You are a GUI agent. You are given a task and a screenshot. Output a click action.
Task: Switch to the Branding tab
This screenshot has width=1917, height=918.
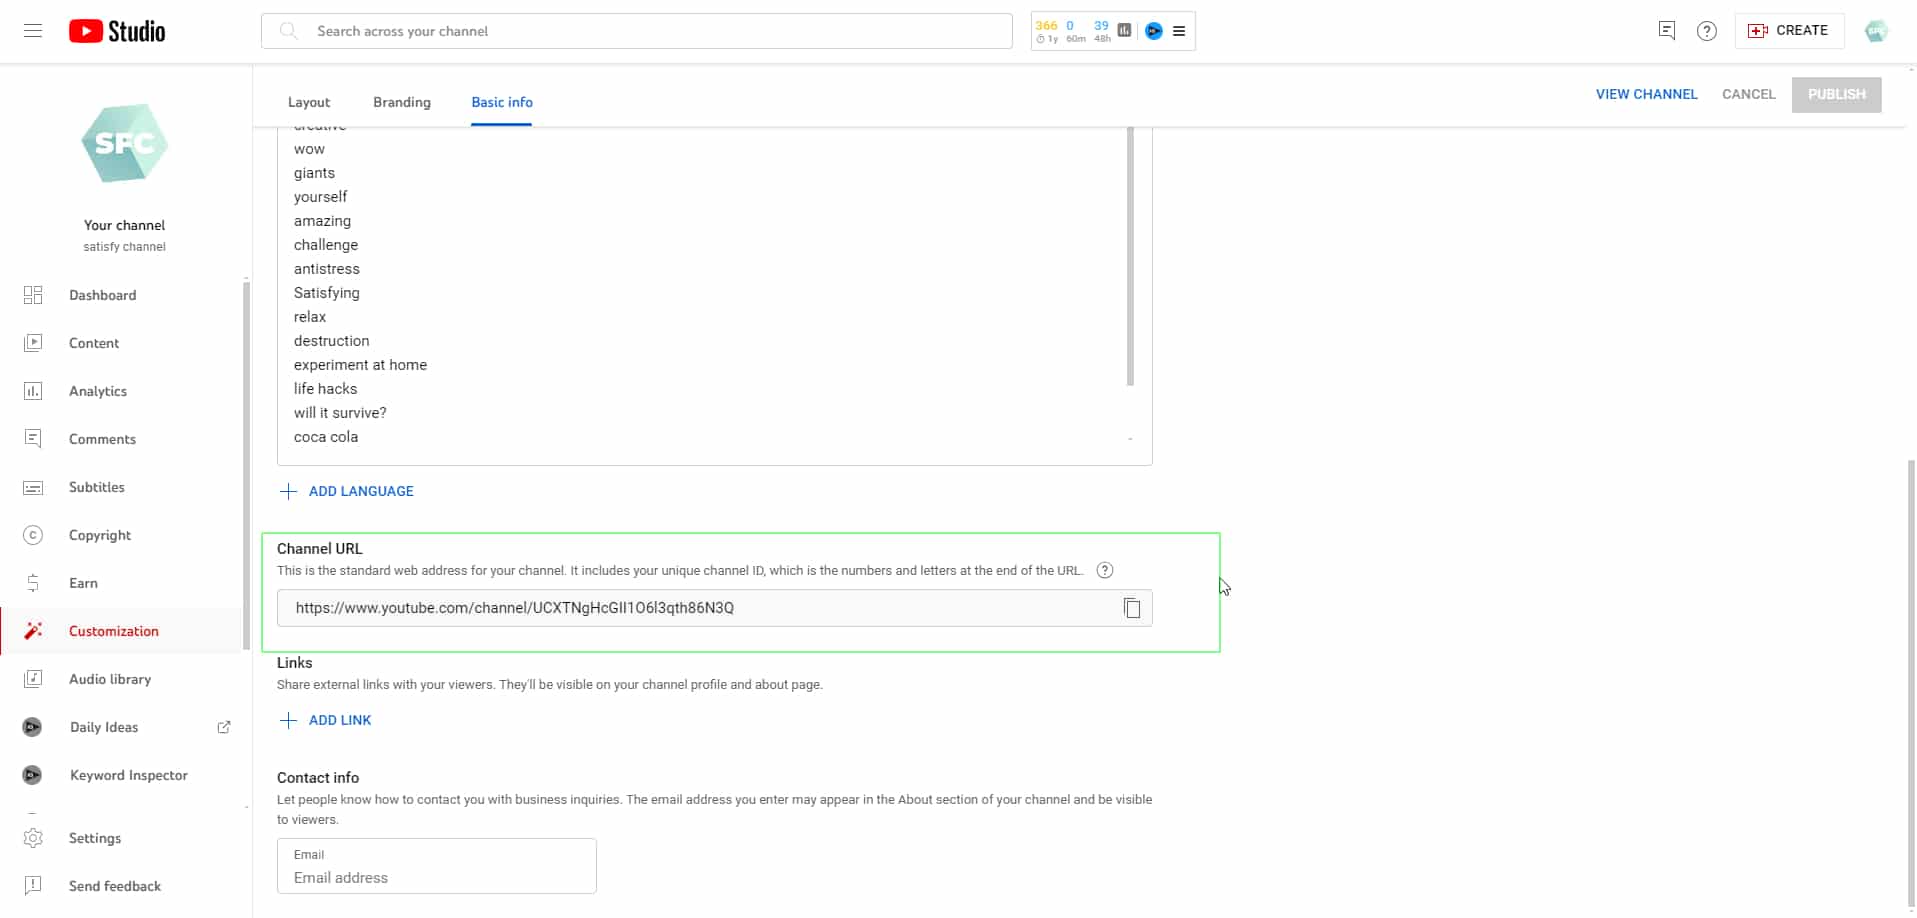pyautogui.click(x=401, y=102)
